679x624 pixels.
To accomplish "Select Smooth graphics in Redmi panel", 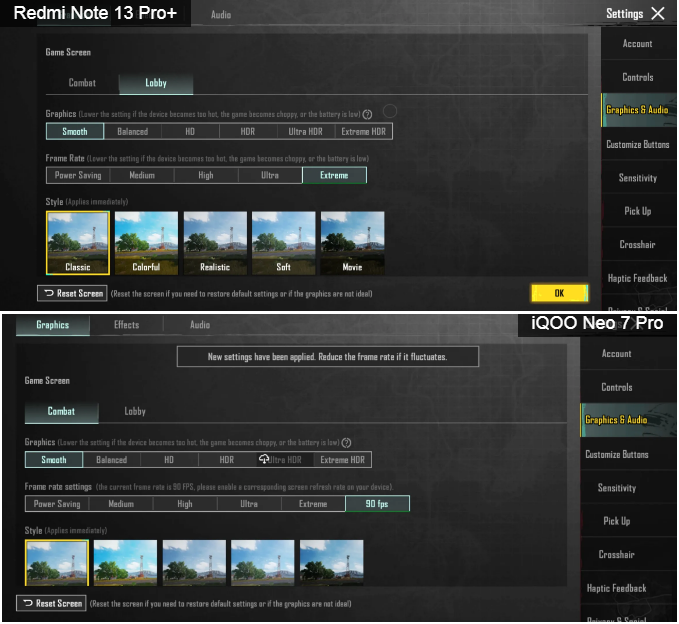I will 75,131.
